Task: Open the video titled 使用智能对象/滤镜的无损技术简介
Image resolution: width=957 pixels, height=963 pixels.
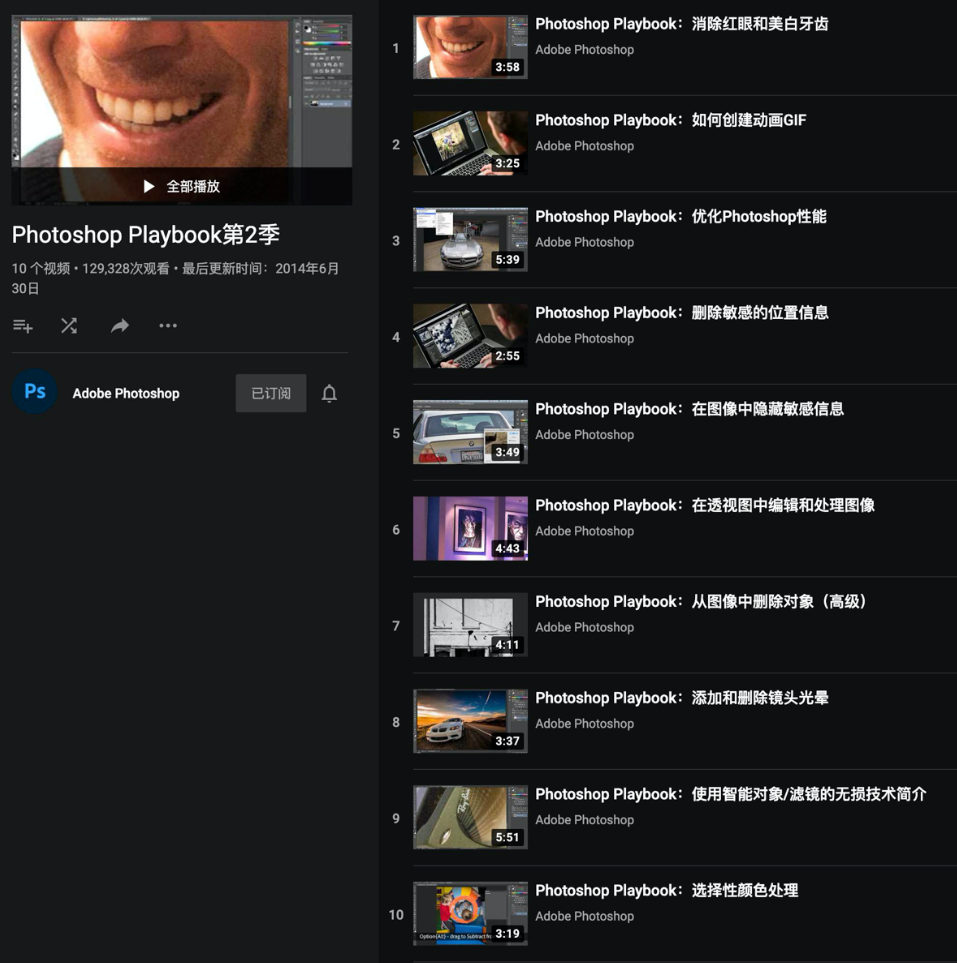Action: pyautogui.click(x=731, y=794)
